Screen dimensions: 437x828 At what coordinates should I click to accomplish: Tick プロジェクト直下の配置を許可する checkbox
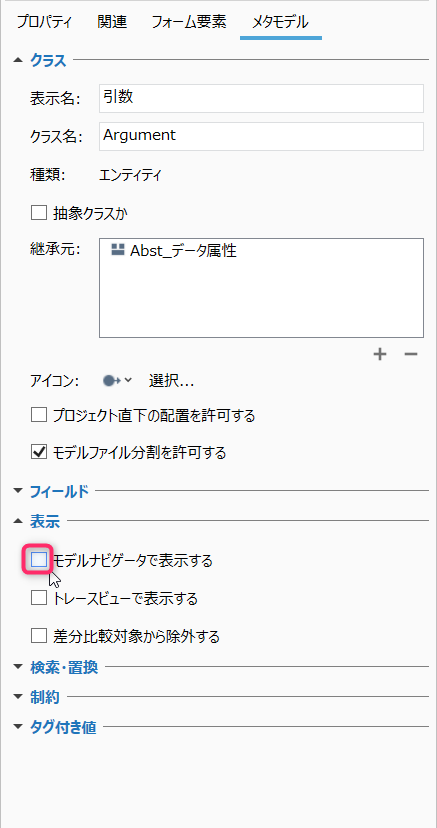[x=39, y=415]
